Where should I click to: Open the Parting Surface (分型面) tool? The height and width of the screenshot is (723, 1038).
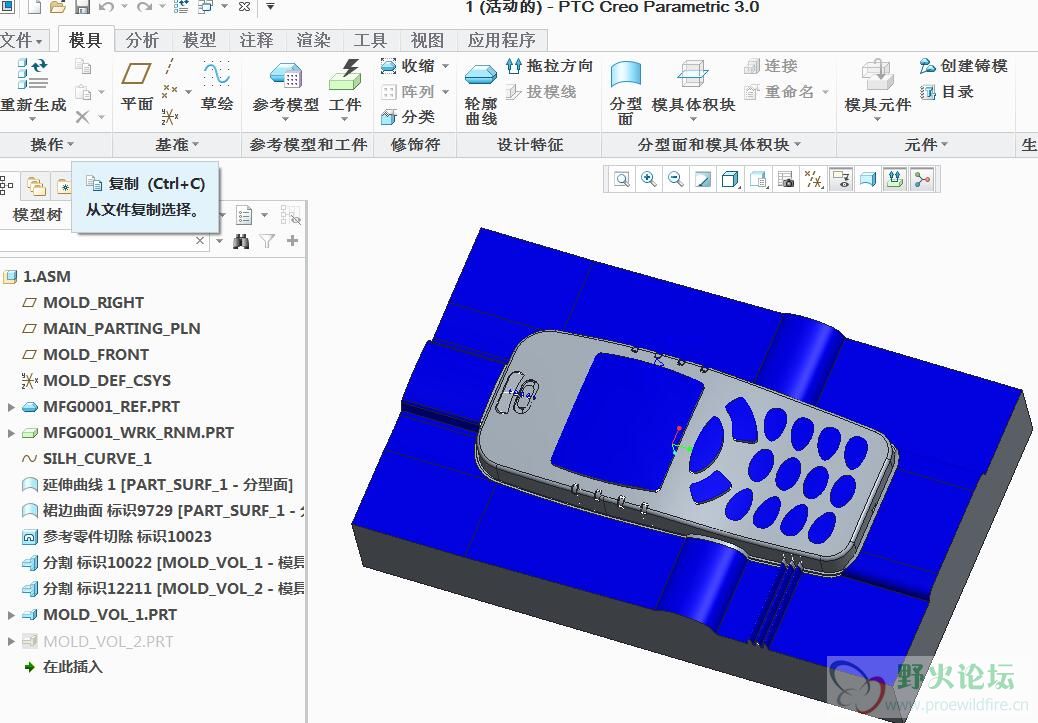626,93
